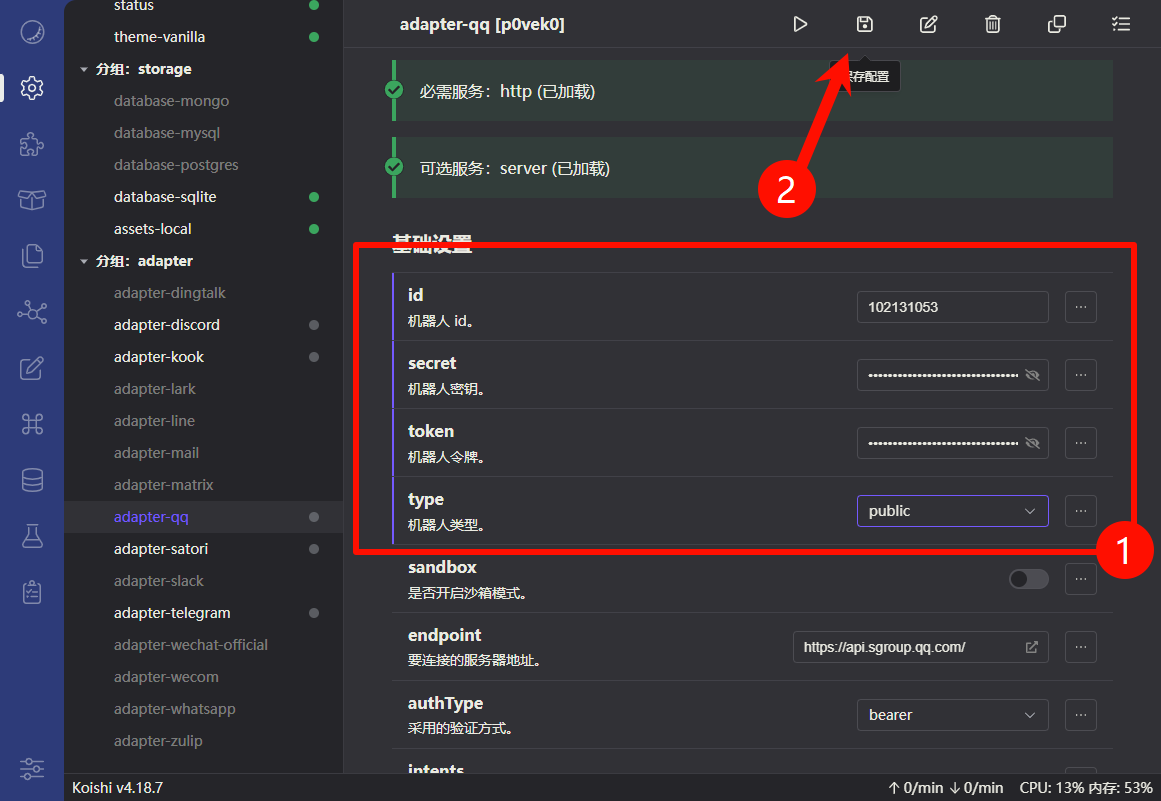The image size is (1161, 801).
Task: Collapse the storage group in plugin tree
Action: click(84, 69)
